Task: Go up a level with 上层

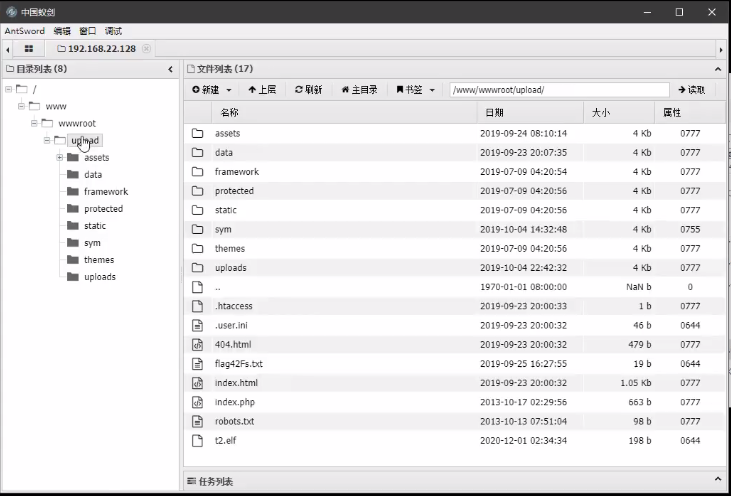Action: coord(262,89)
